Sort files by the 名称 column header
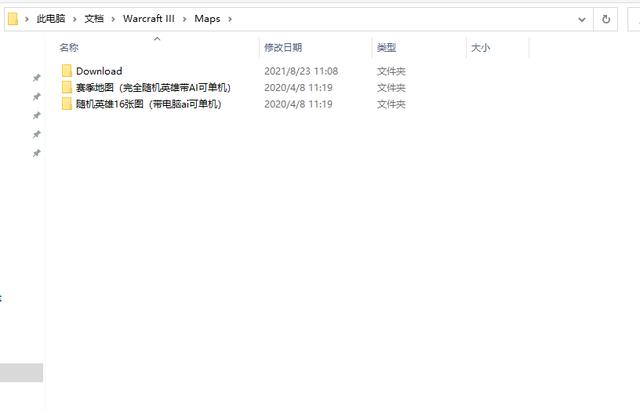 coord(69,48)
